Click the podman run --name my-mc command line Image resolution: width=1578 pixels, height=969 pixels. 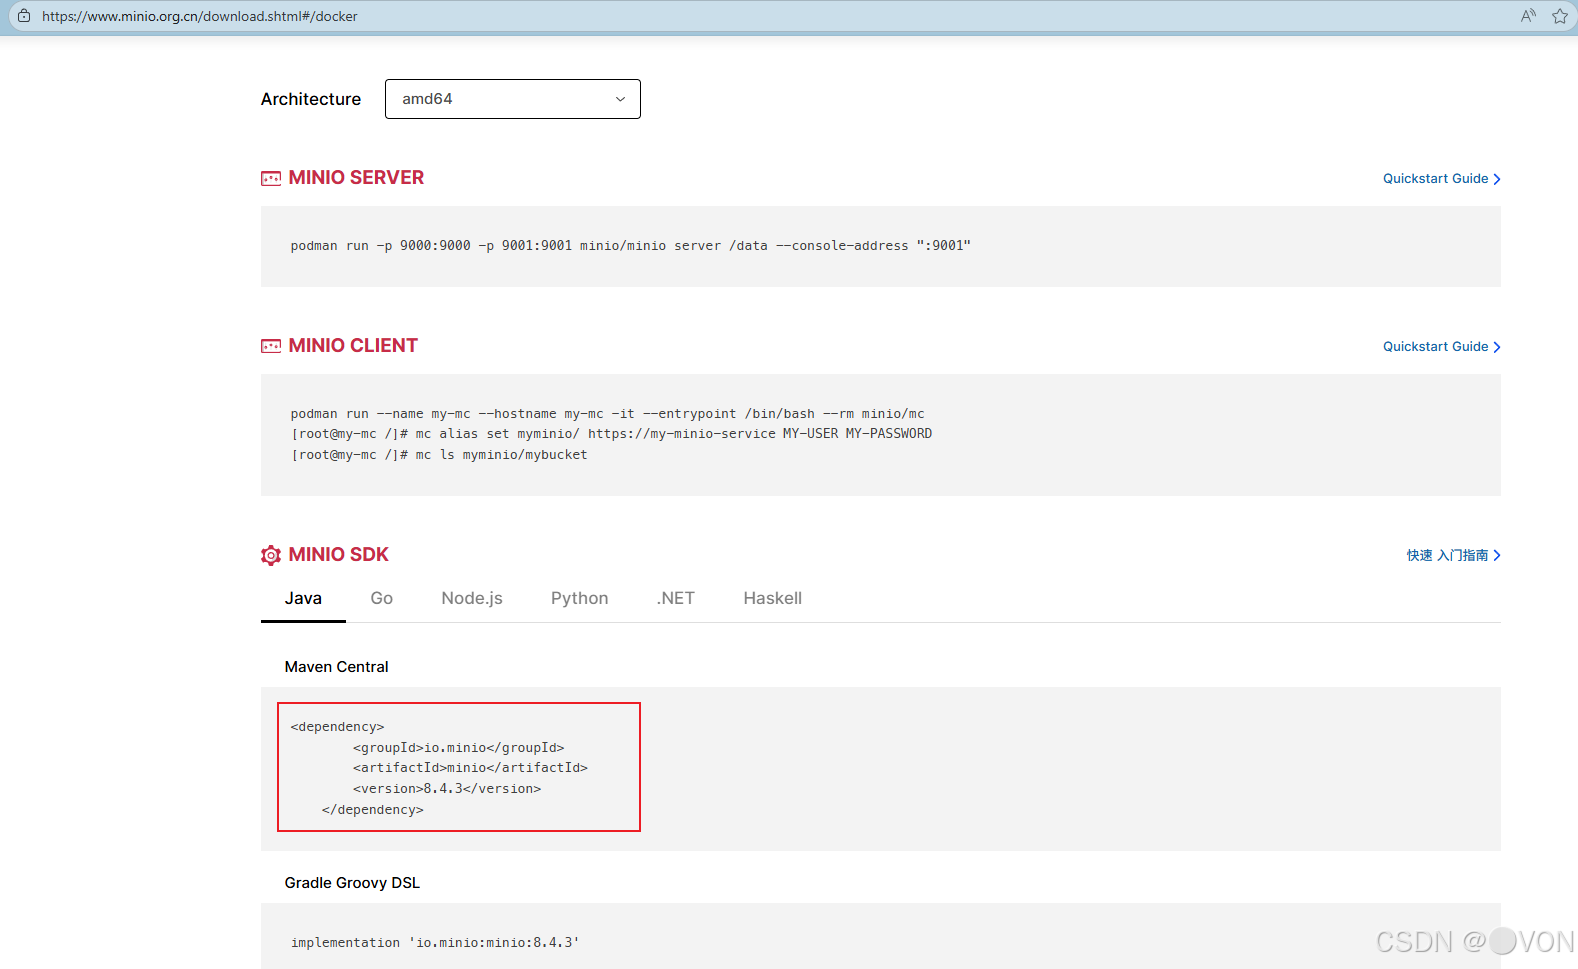coord(608,414)
